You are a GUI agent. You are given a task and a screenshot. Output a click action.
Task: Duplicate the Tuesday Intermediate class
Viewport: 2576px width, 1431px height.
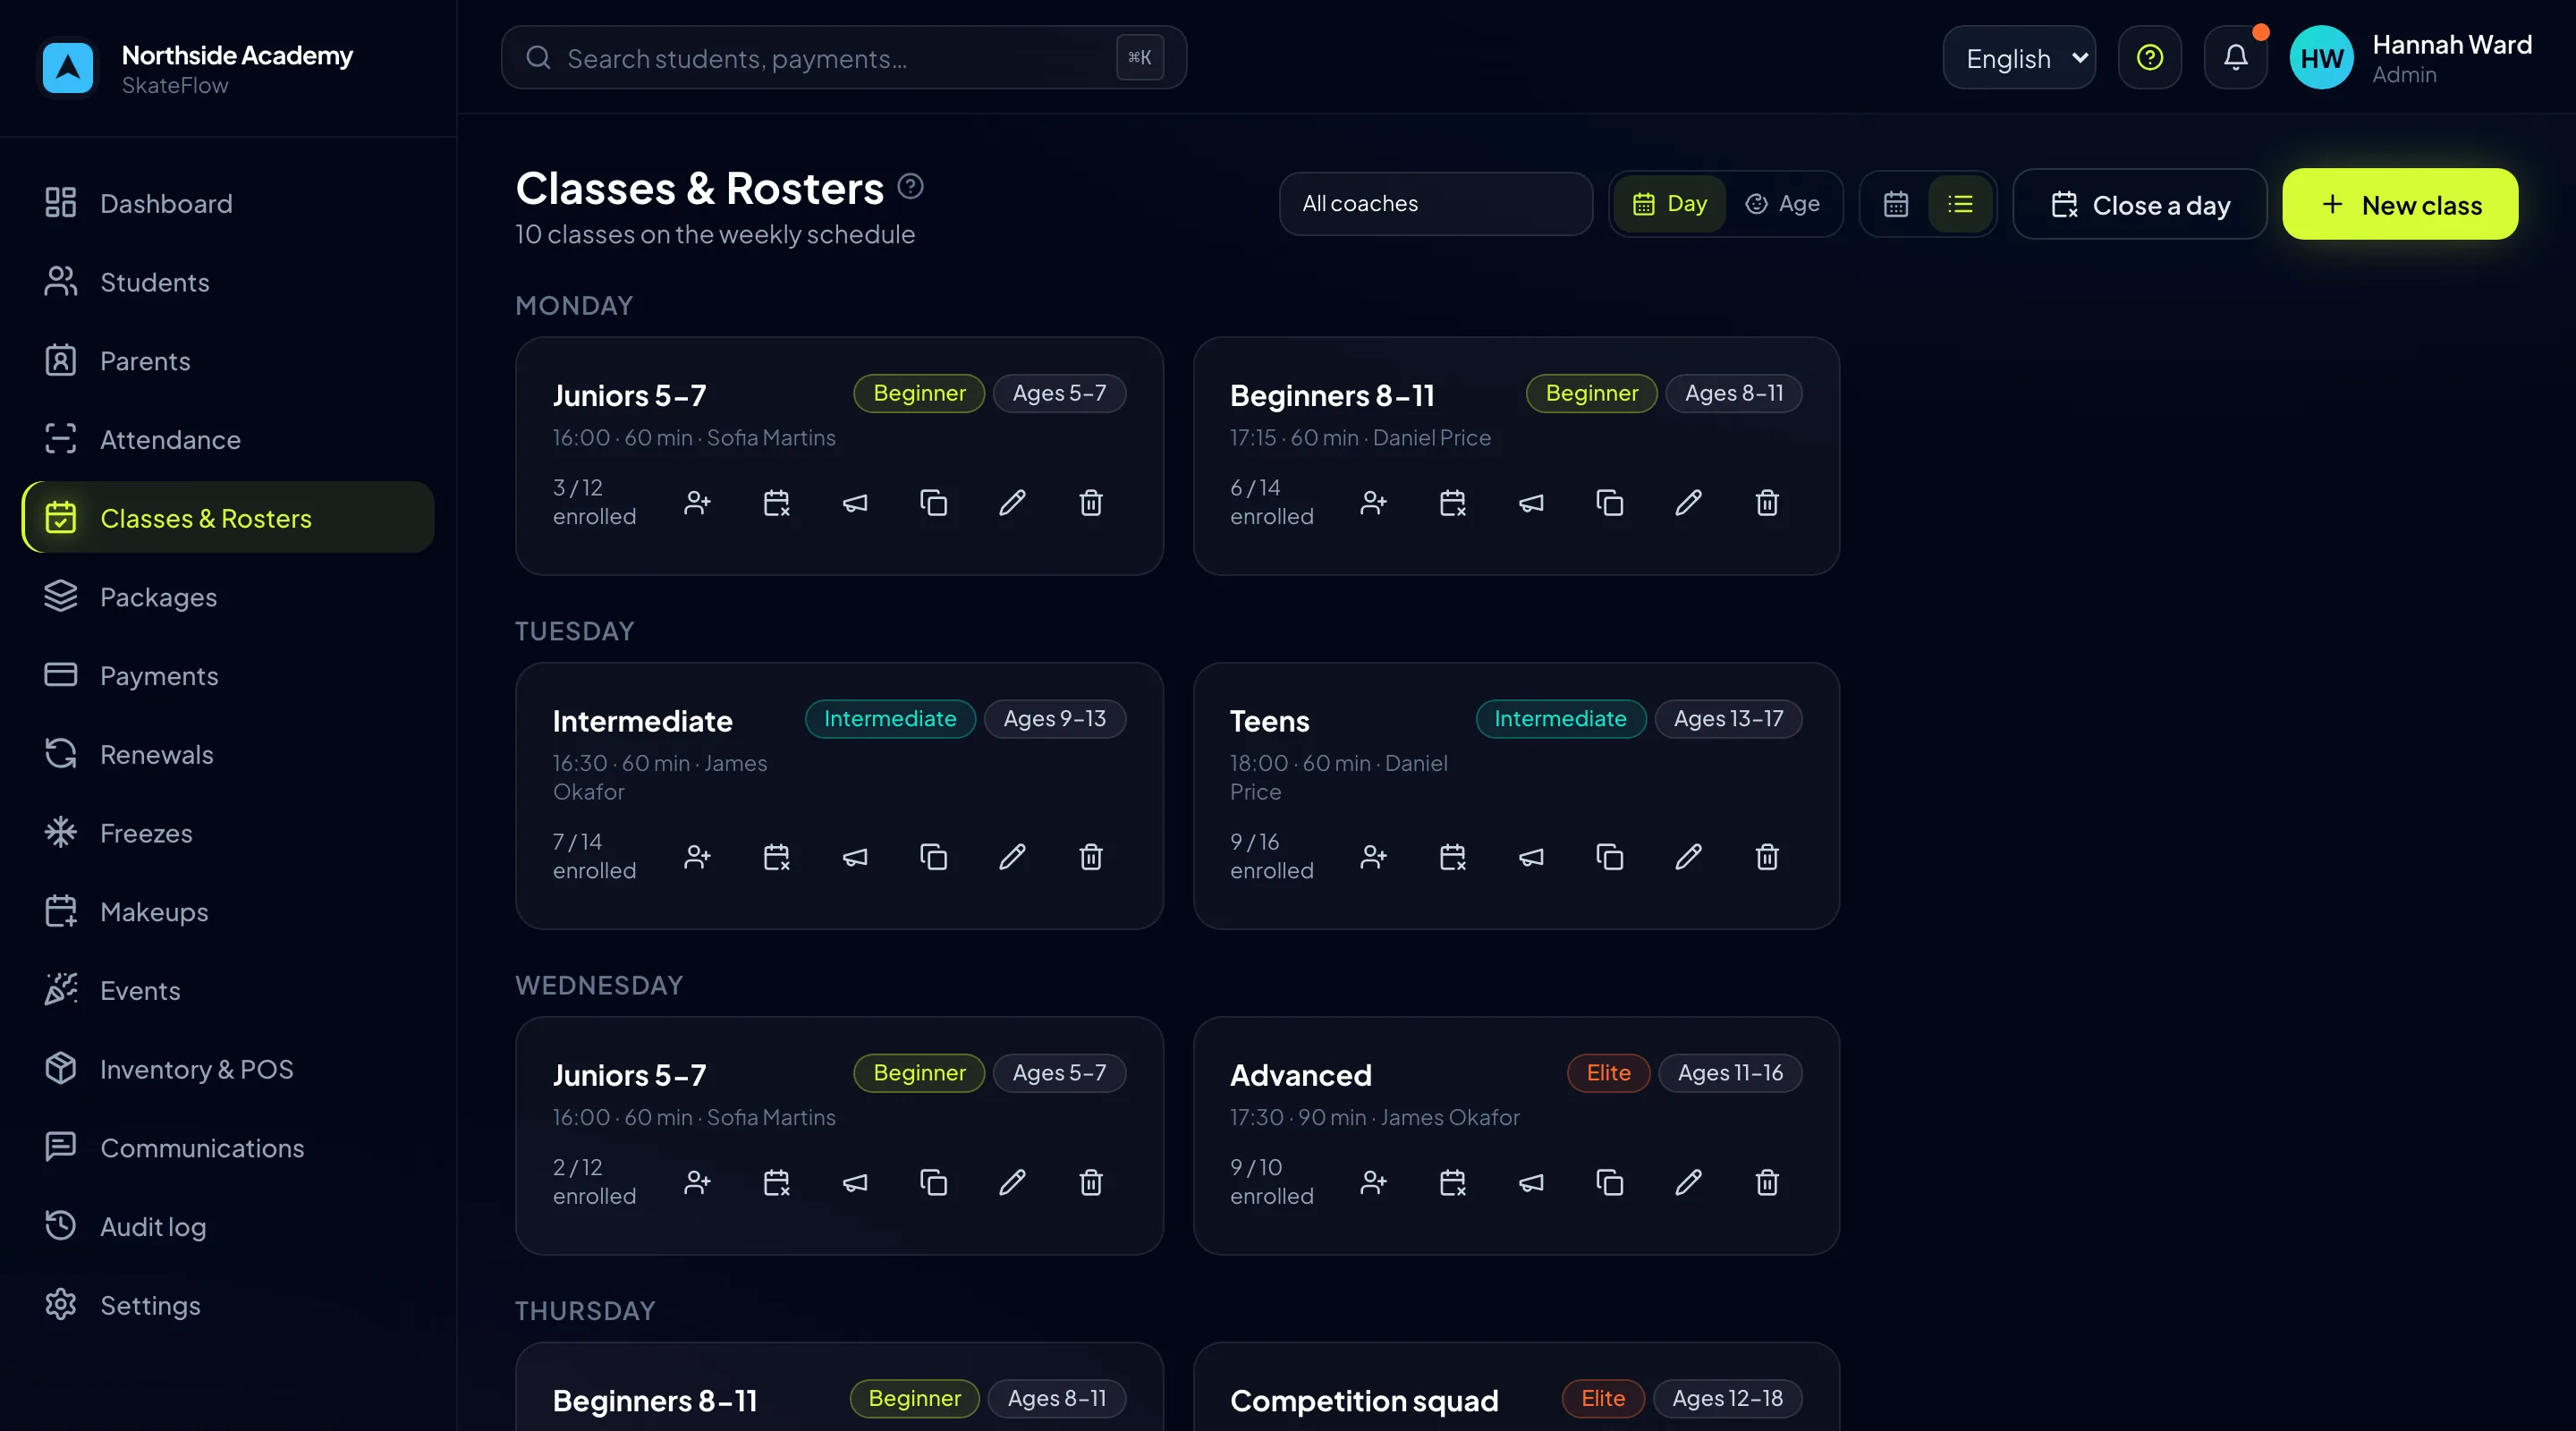pos(933,856)
